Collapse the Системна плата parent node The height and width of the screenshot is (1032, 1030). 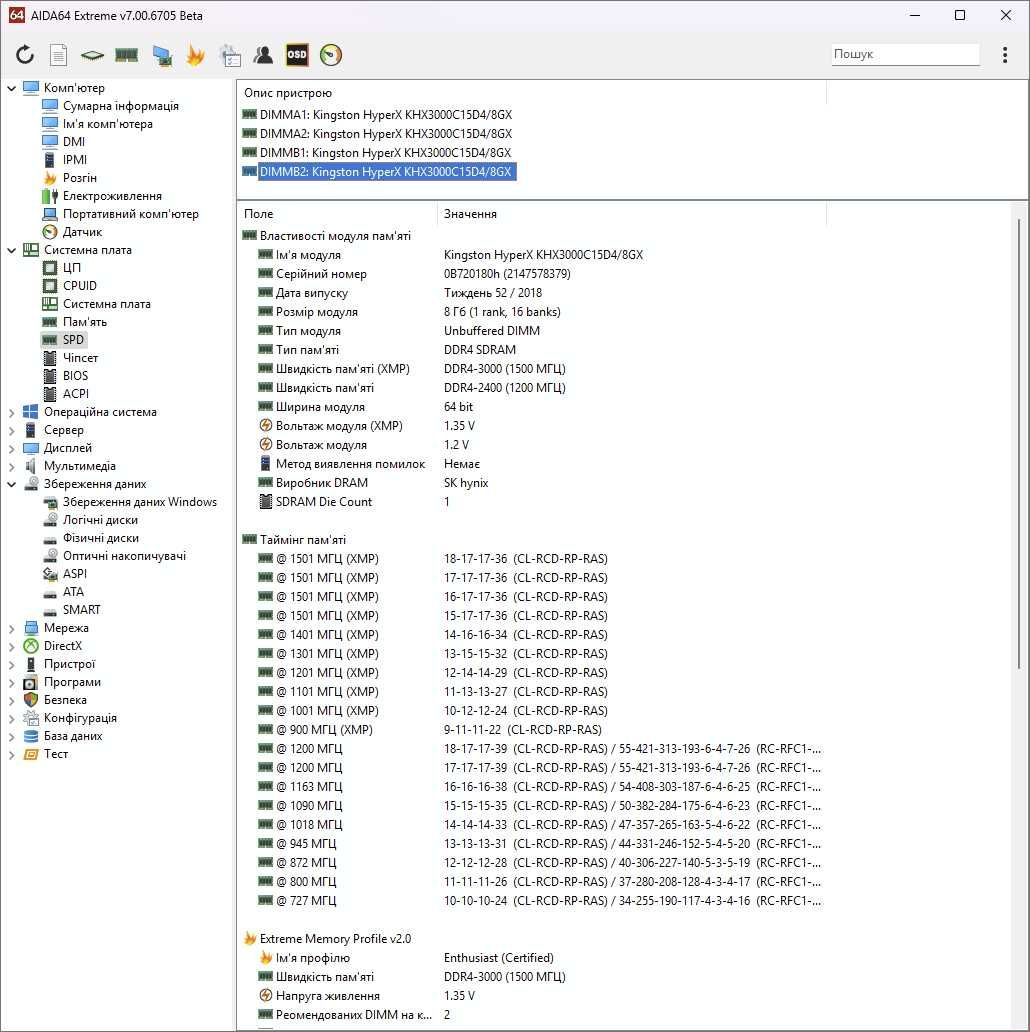tap(11, 250)
